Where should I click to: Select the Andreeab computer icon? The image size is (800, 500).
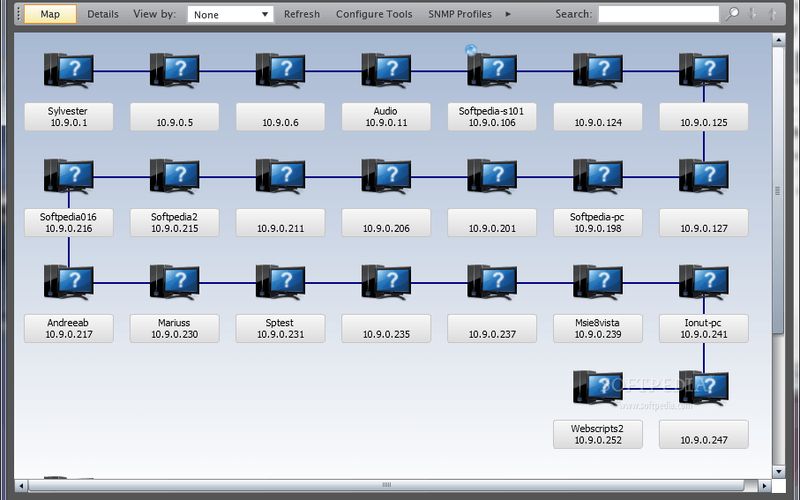(69, 282)
